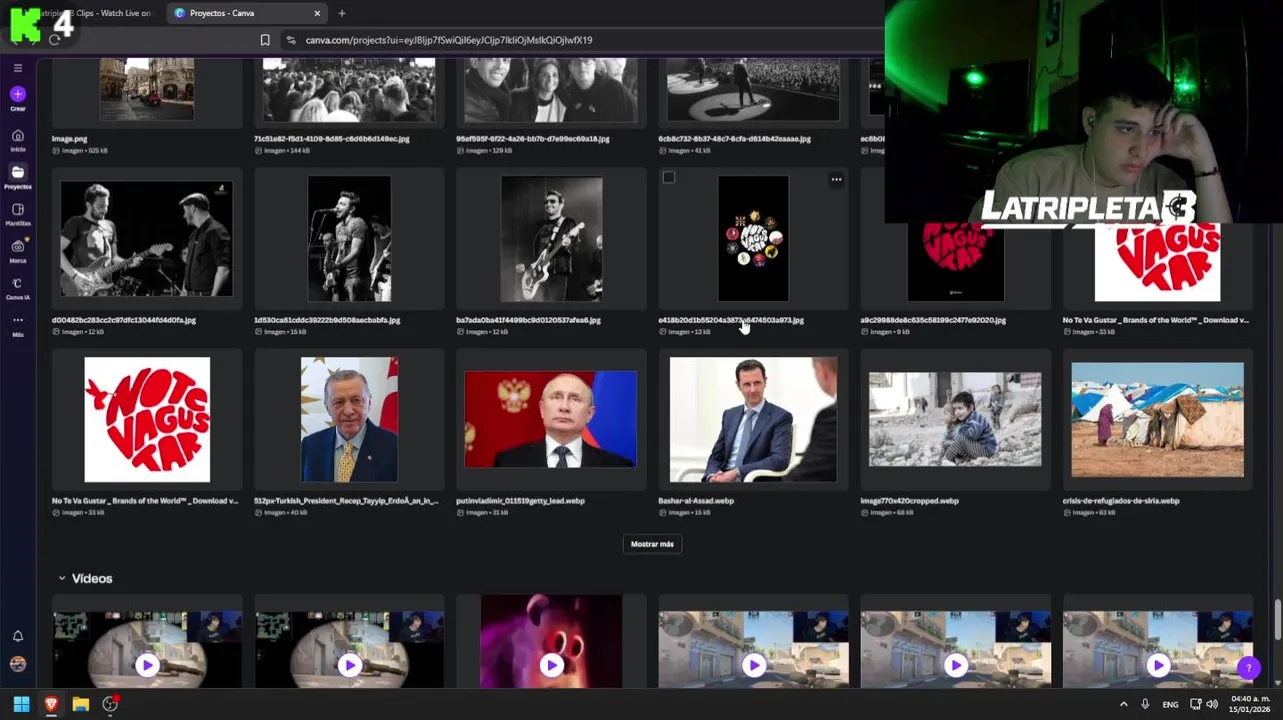Click file name image770x420cropped.webp
The width and height of the screenshot is (1283, 720).
point(909,501)
